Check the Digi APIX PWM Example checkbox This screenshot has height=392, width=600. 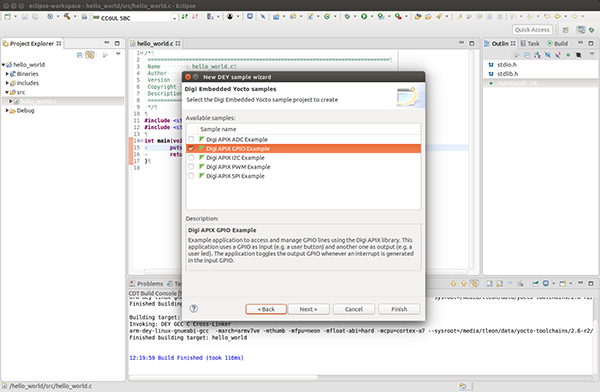pyautogui.click(x=191, y=167)
